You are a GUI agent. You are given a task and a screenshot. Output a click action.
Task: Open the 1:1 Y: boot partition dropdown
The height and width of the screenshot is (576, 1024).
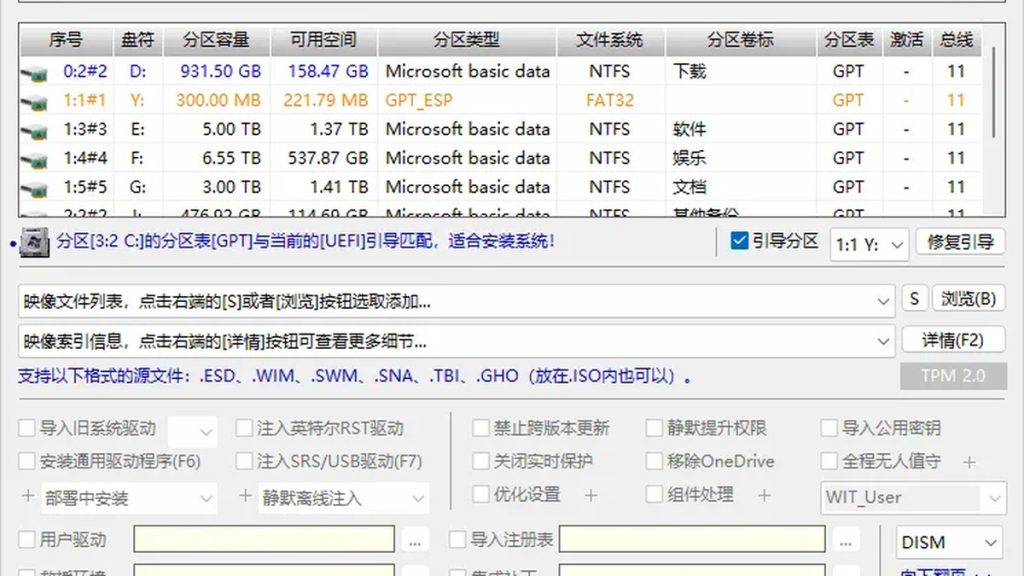click(x=869, y=245)
